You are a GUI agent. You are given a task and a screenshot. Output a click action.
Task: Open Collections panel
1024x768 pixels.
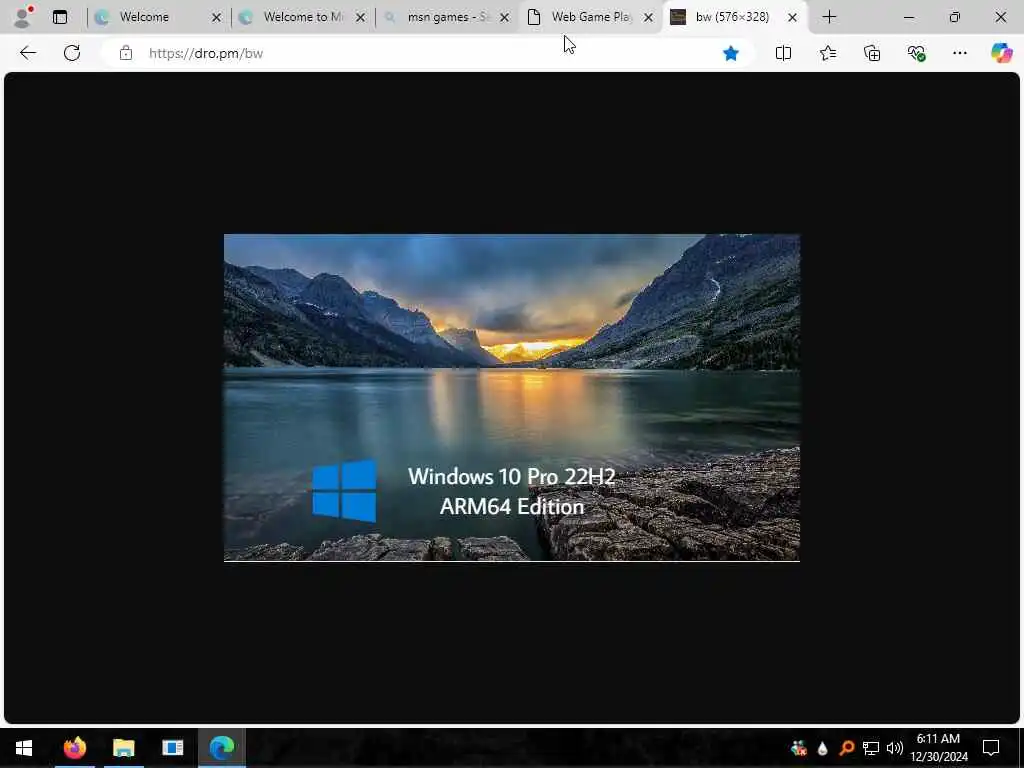point(872,53)
